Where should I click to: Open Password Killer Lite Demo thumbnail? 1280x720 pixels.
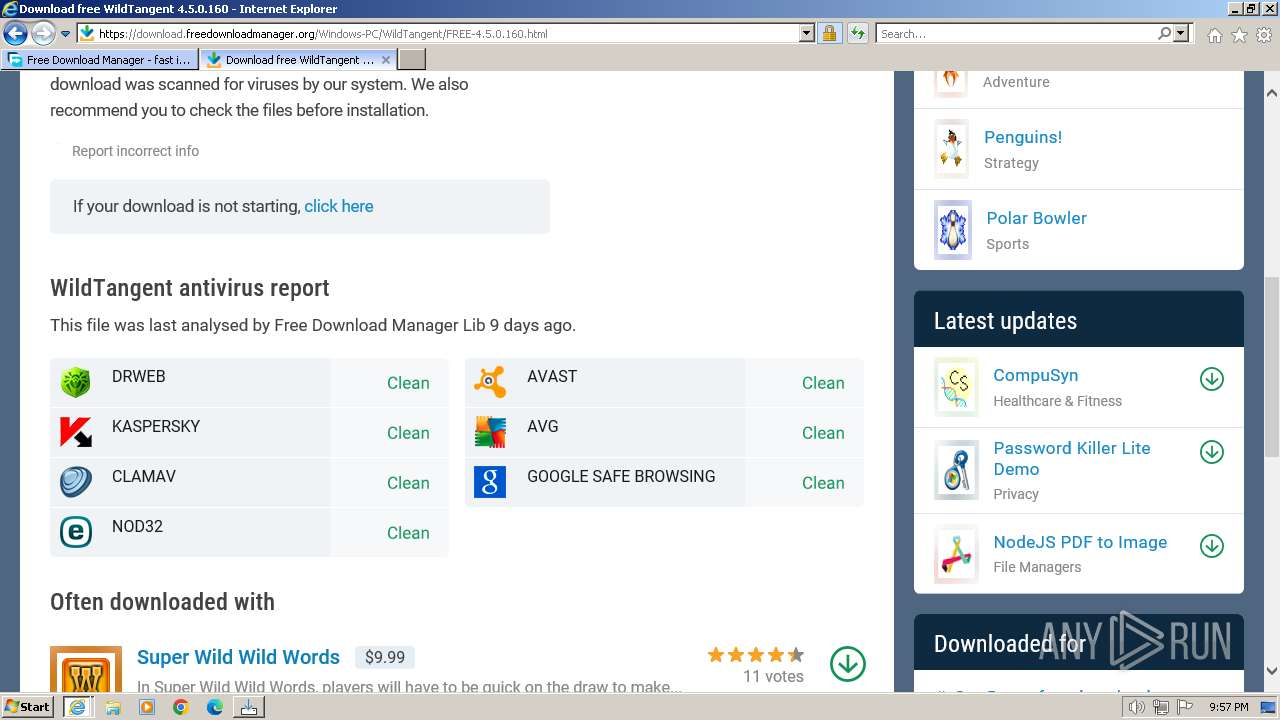pos(956,470)
